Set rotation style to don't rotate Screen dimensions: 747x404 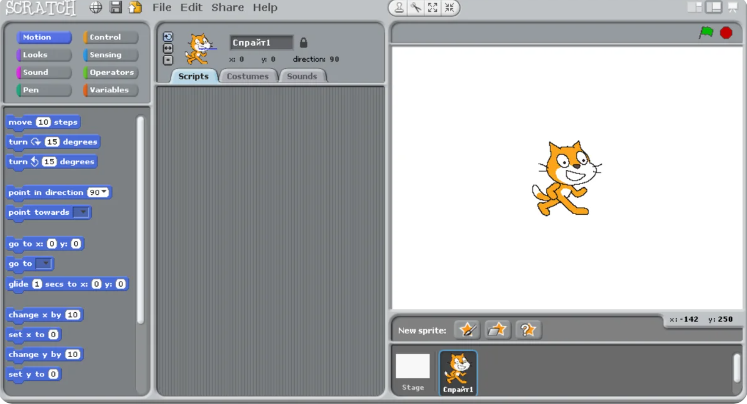168,60
